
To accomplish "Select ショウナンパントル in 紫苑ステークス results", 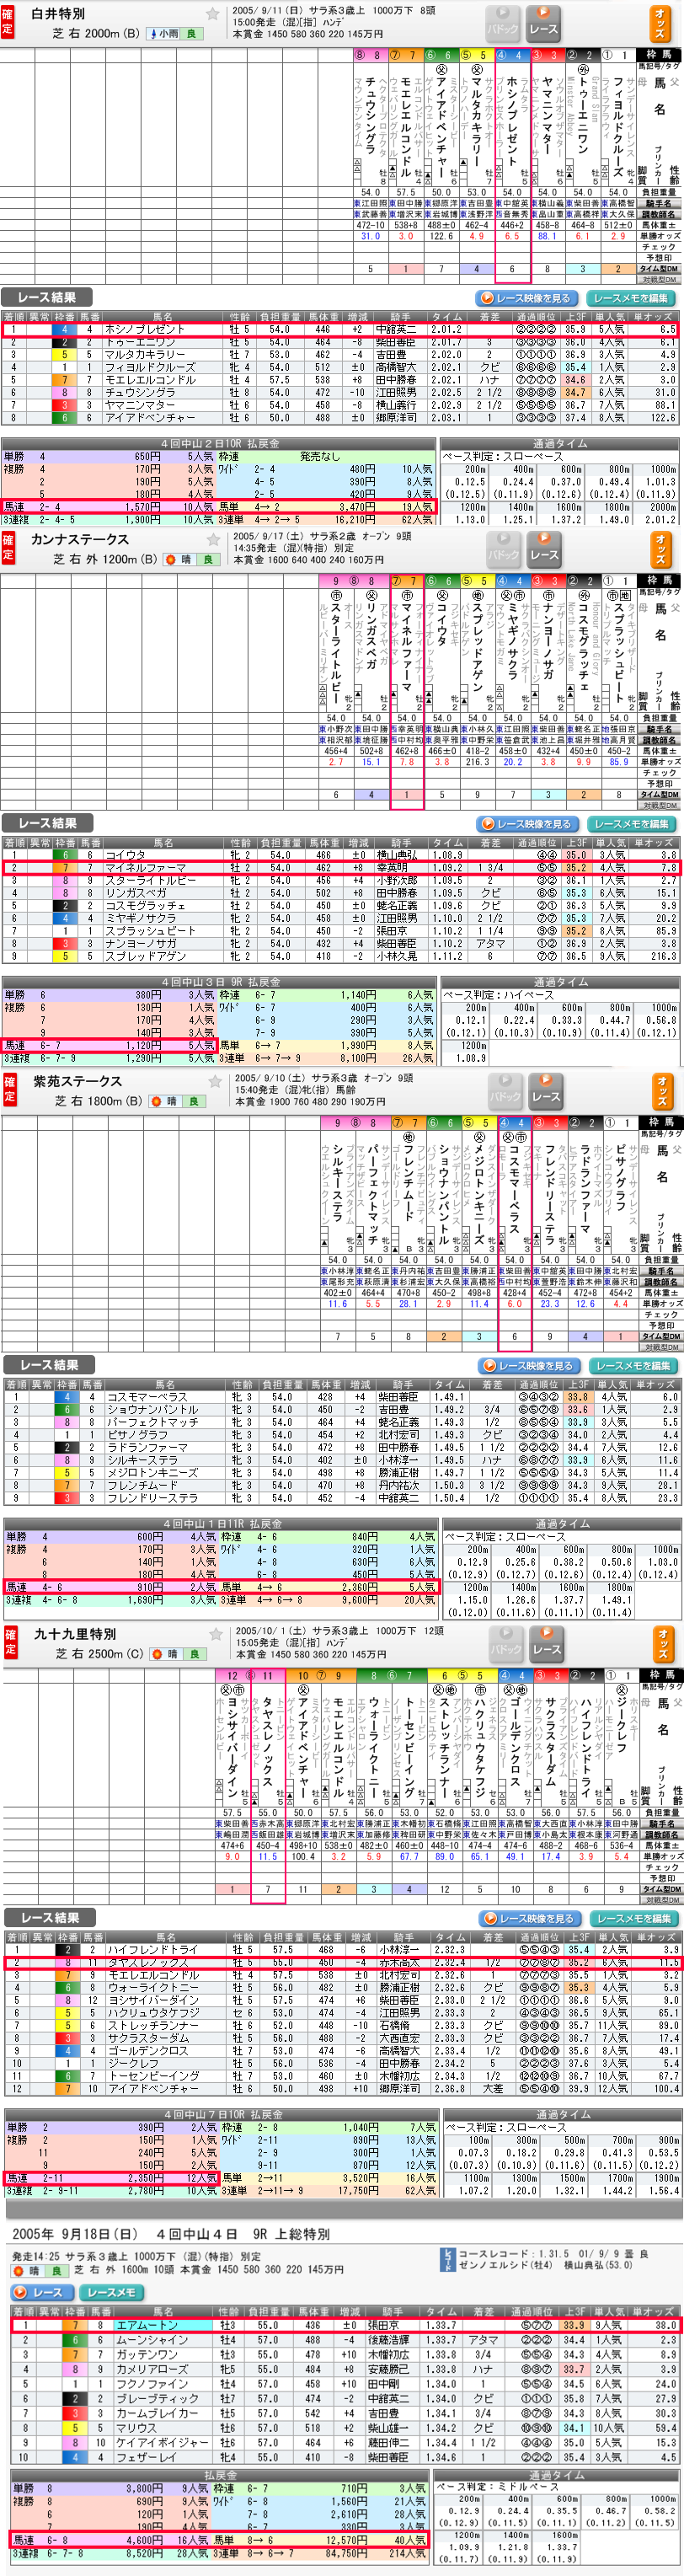I will click(x=152, y=1410).
